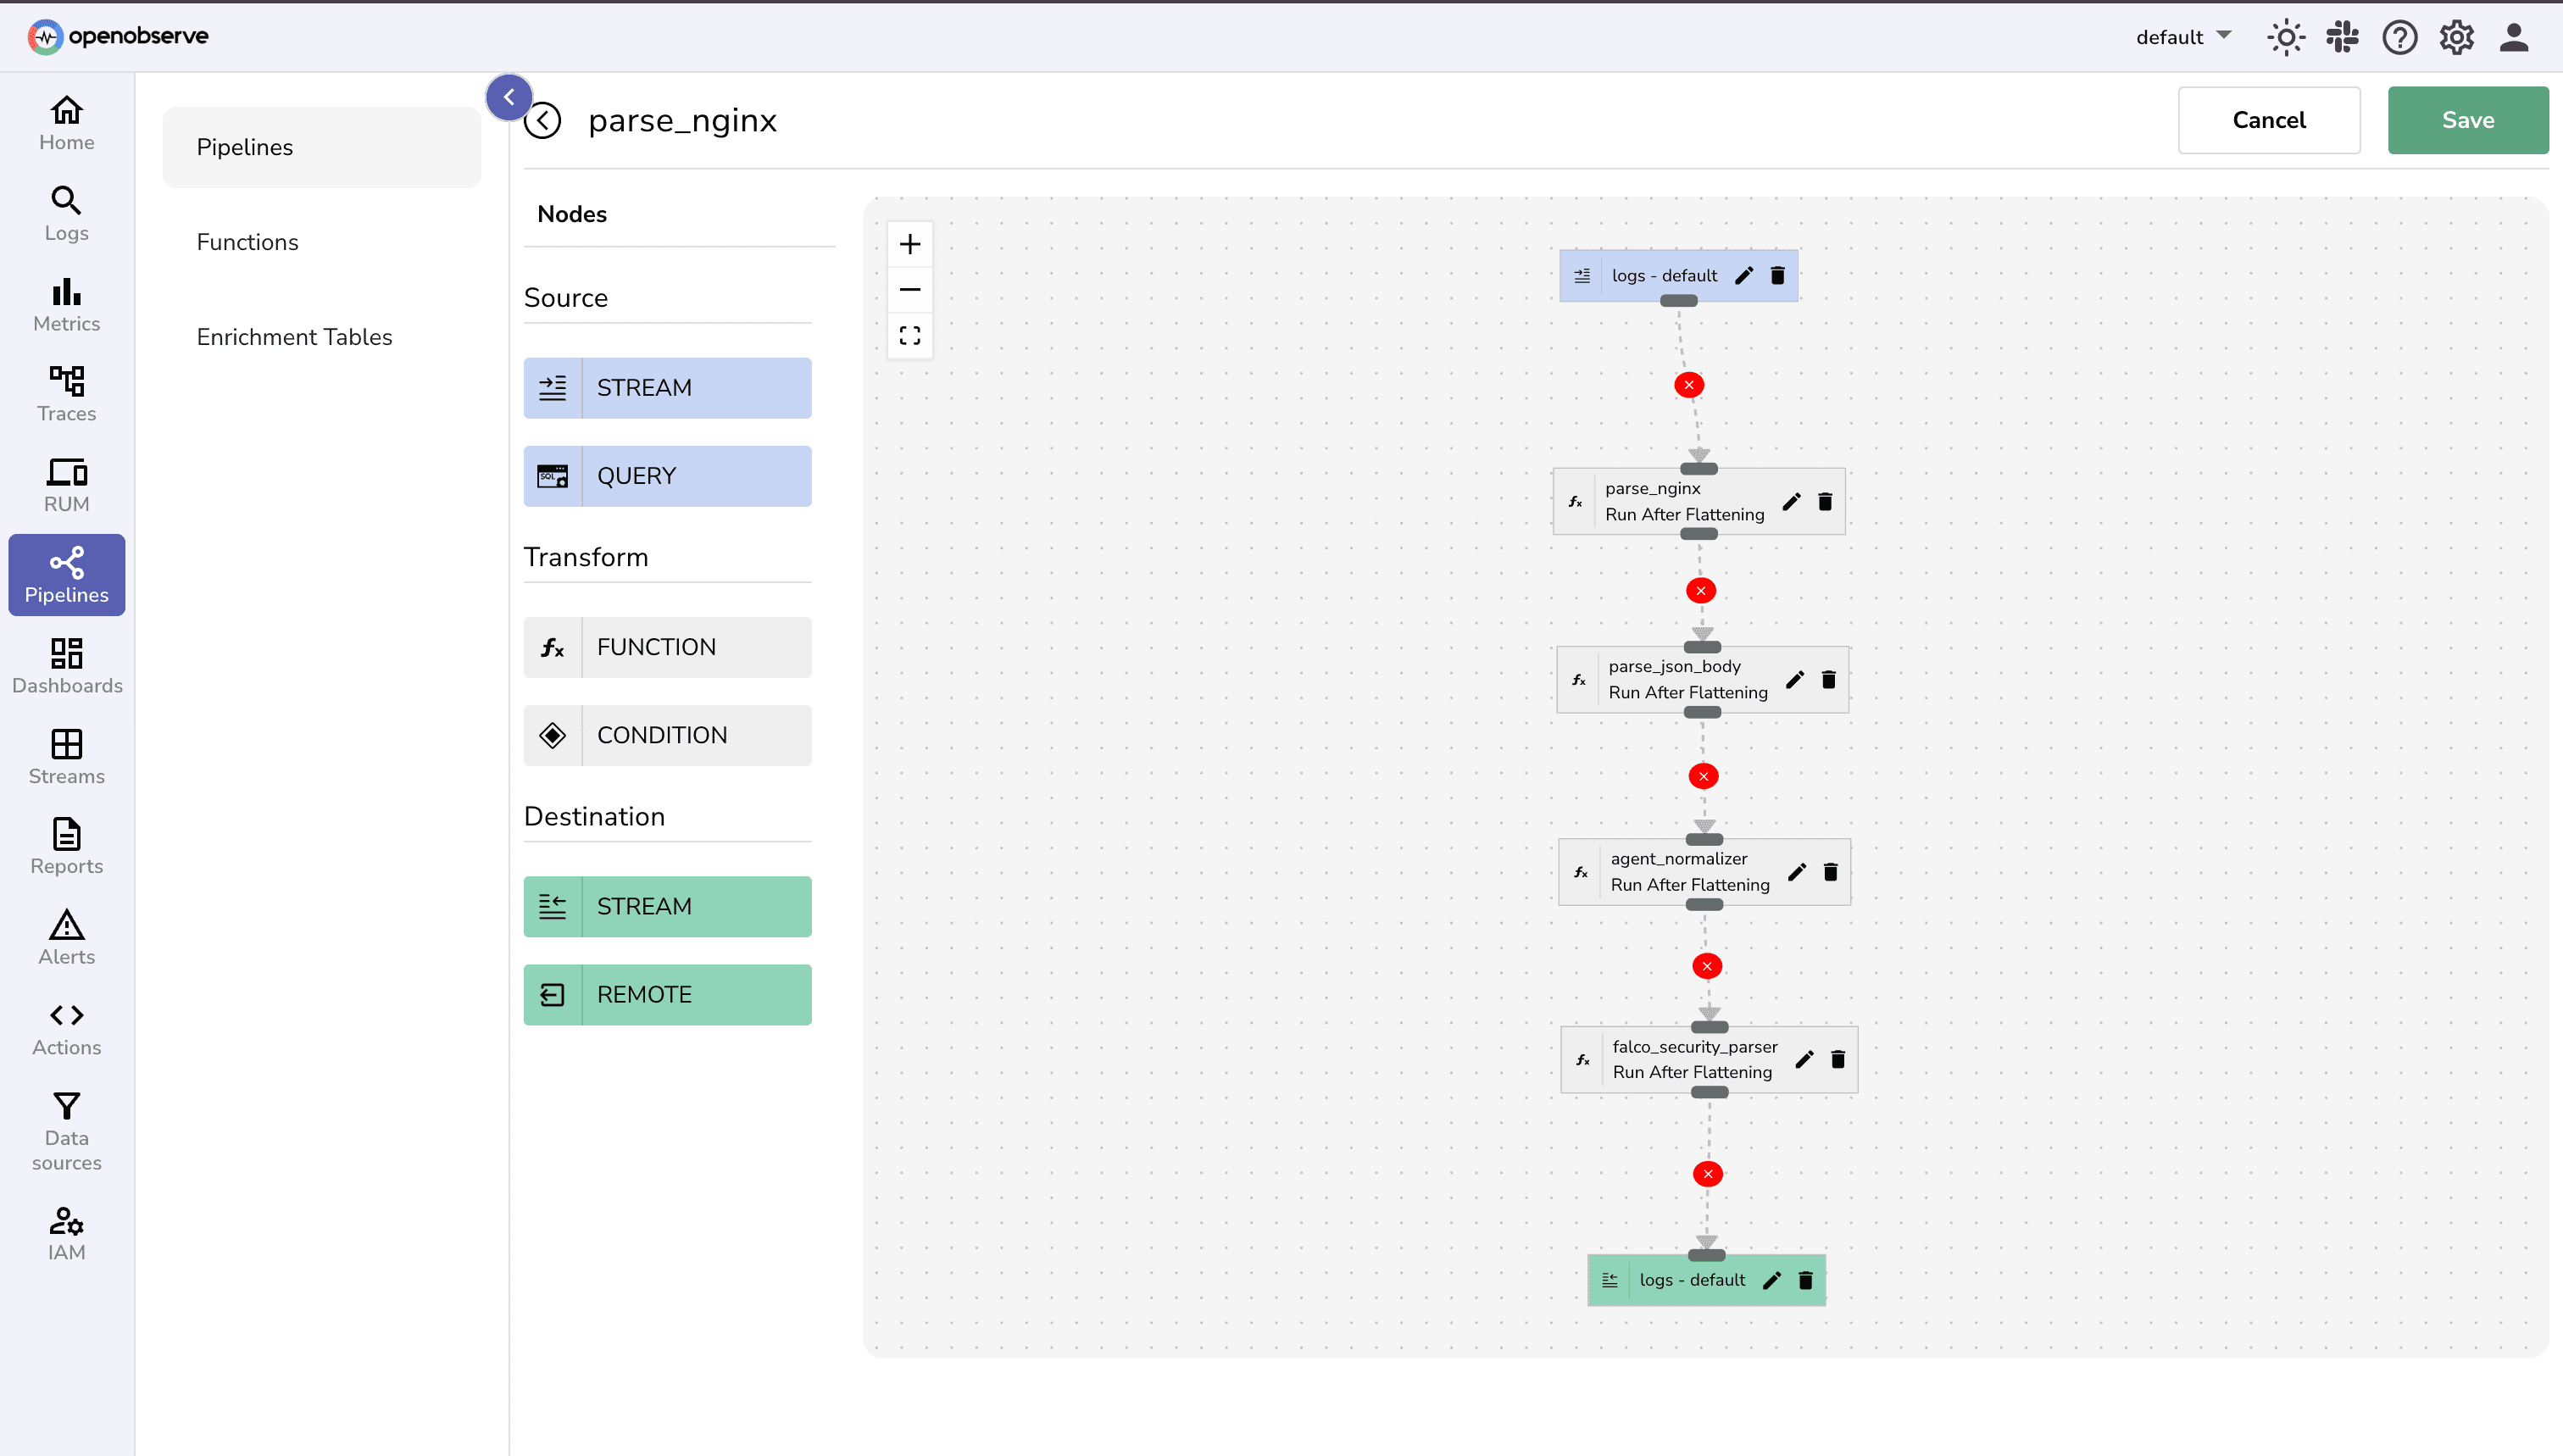
Task: Navigate to Dashboards via sidebar icon
Action: (65, 665)
